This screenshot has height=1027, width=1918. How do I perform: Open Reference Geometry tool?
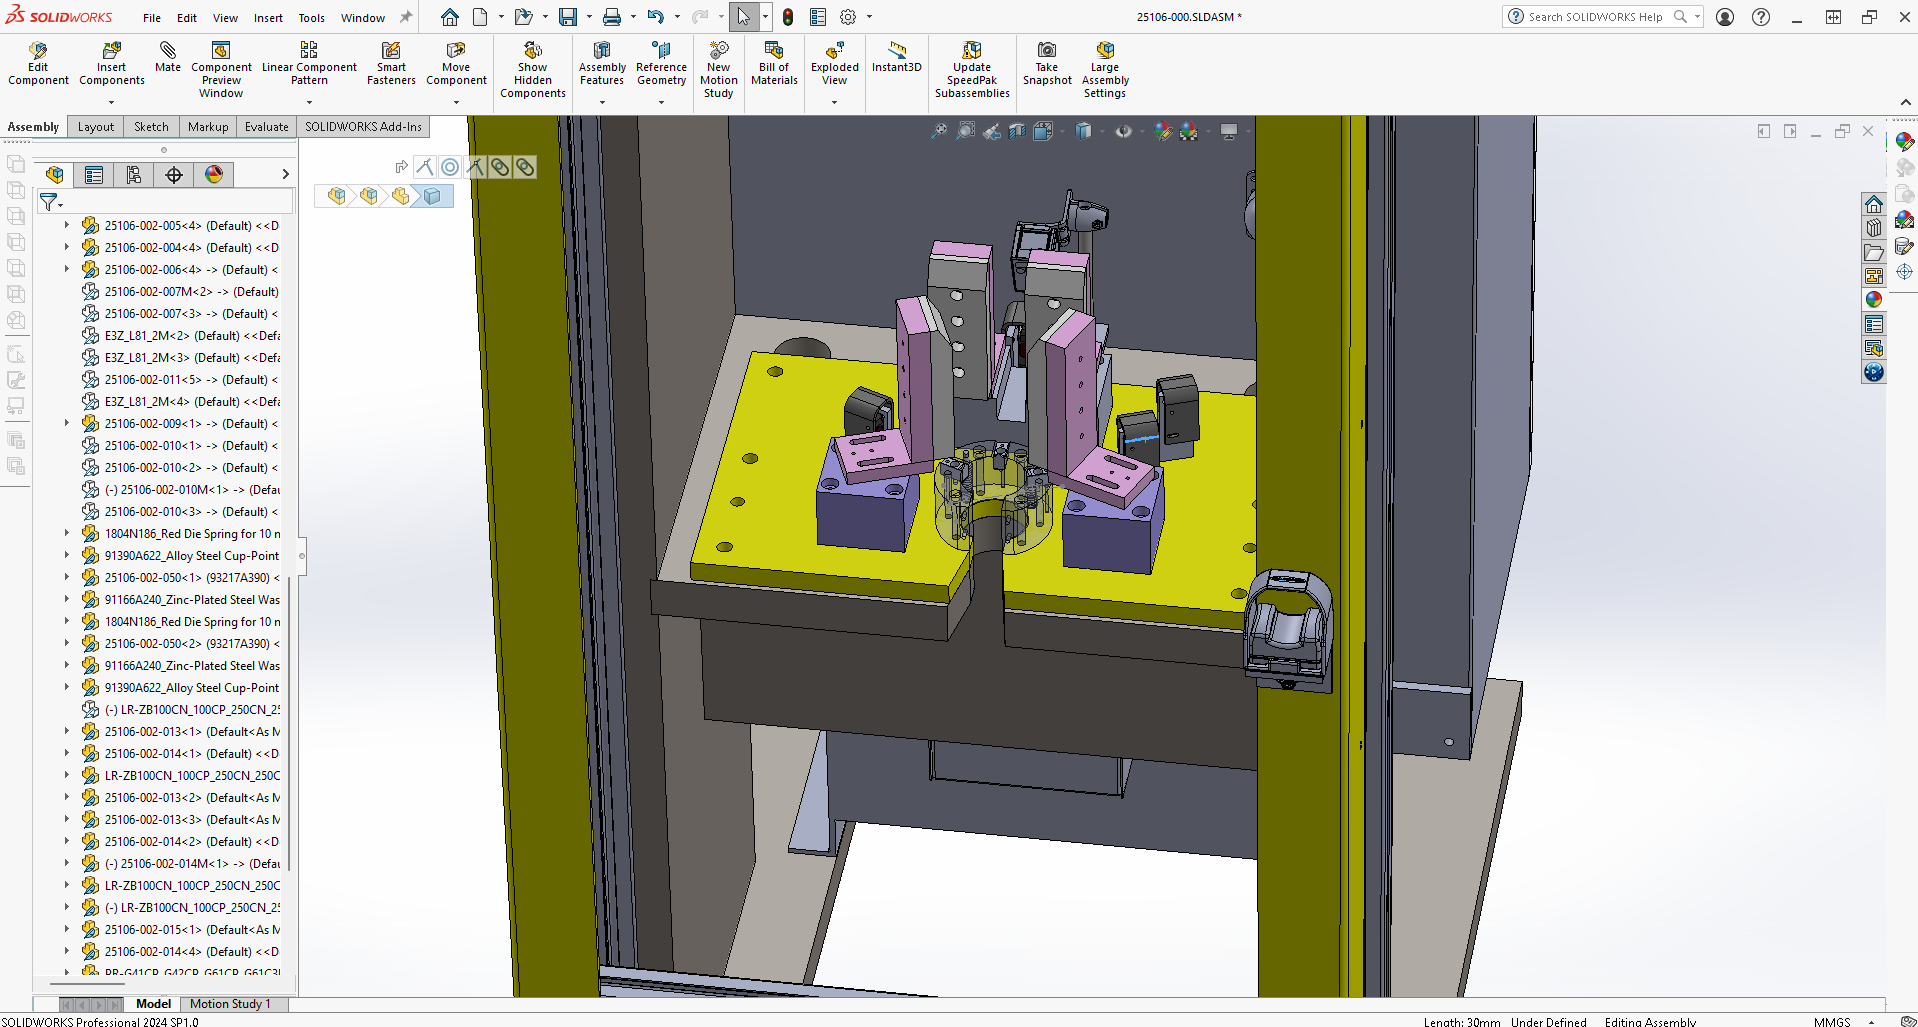[x=661, y=64]
